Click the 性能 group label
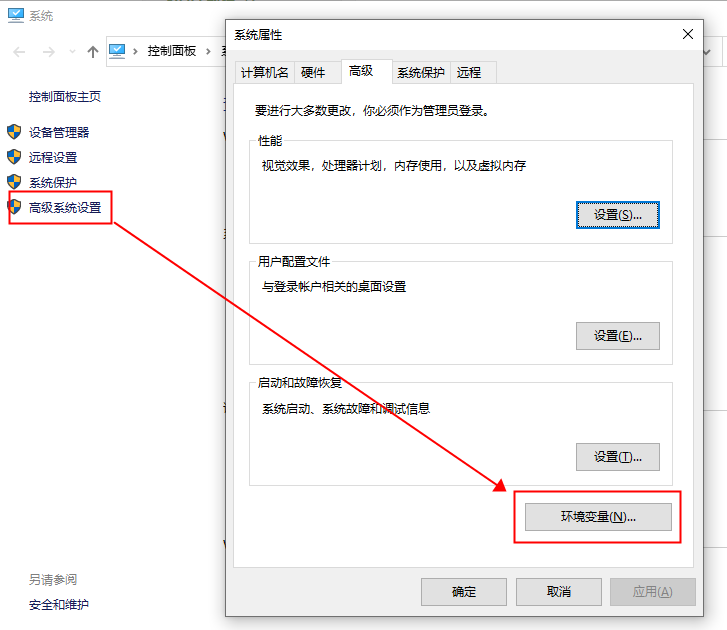 tap(270, 140)
